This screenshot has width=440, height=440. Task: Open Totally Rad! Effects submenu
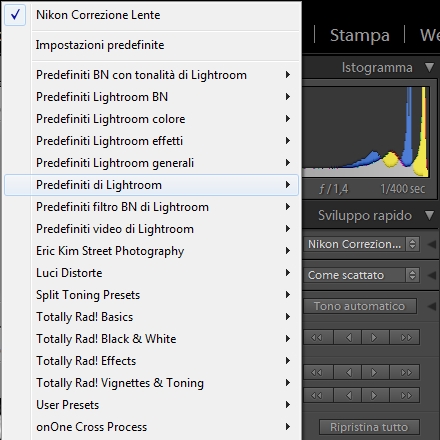(x=152, y=361)
